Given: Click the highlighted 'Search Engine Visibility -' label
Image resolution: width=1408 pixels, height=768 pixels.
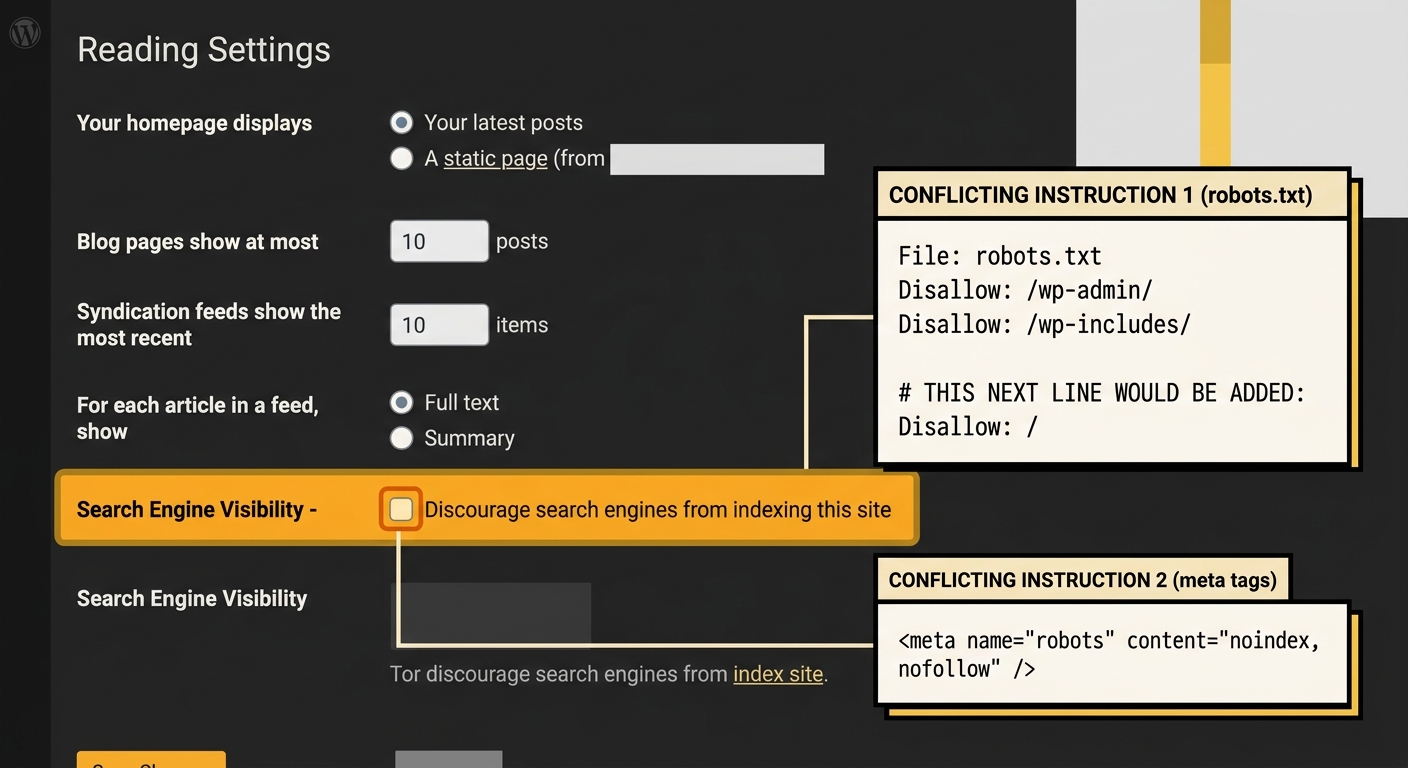Looking at the screenshot, I should [x=197, y=510].
